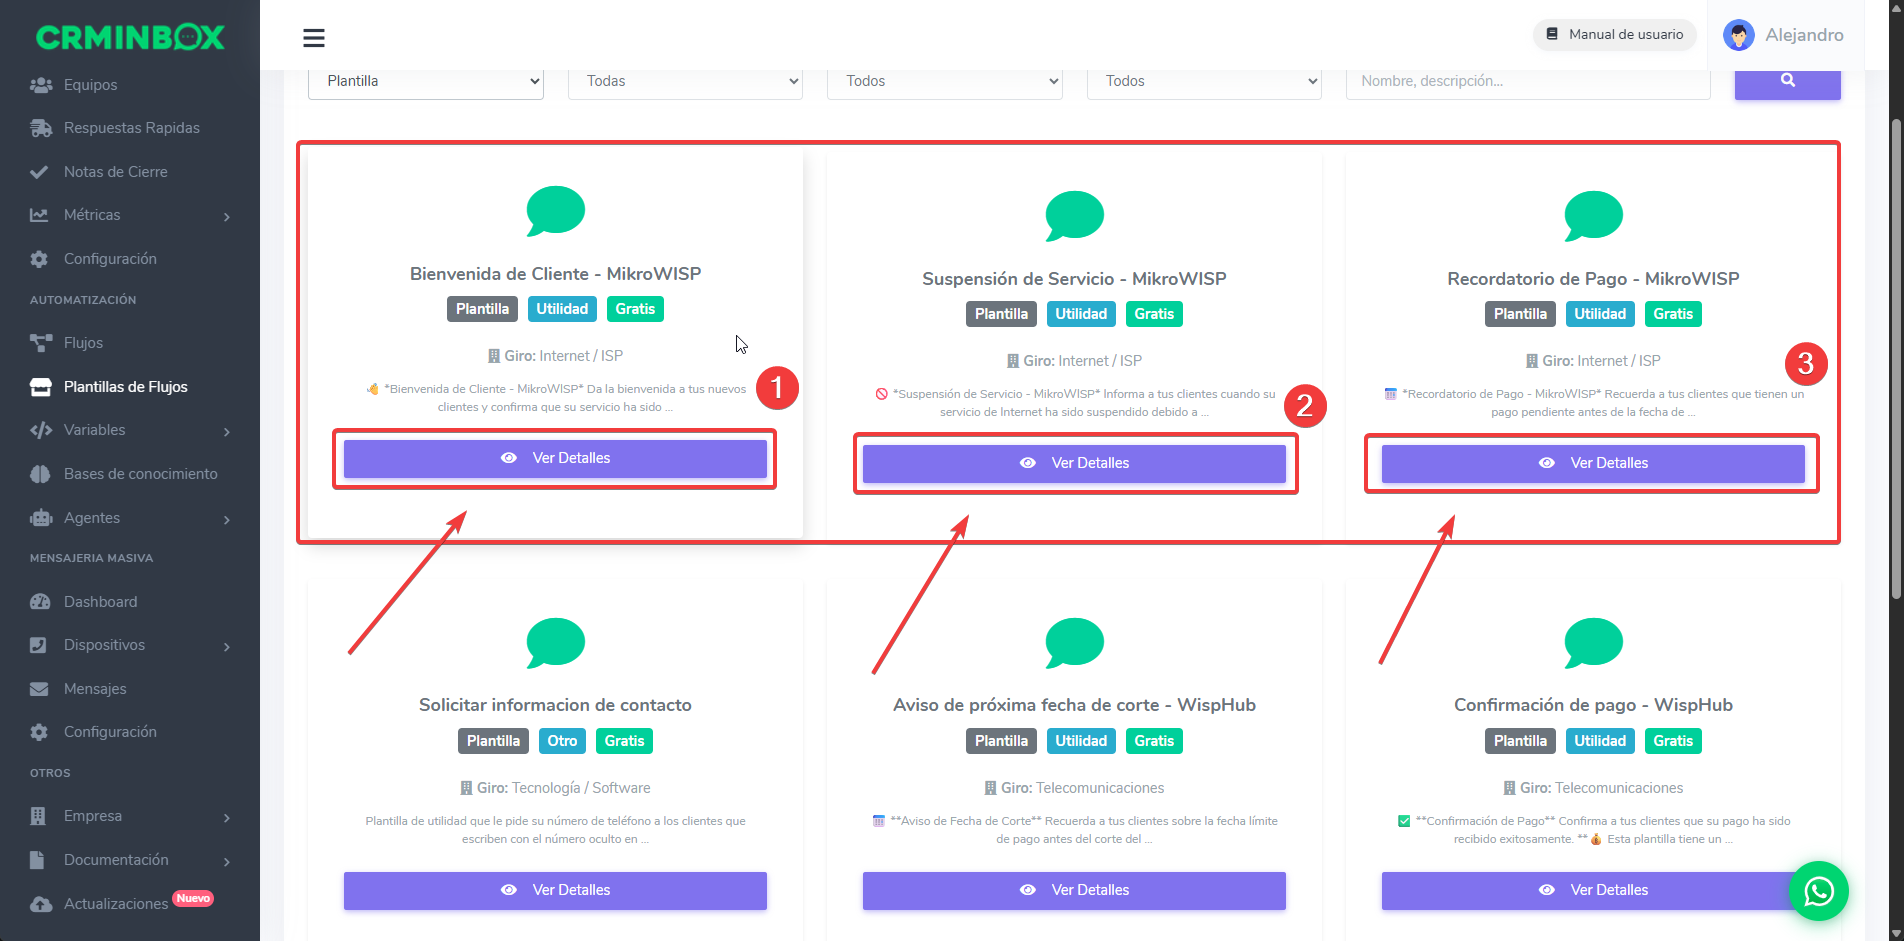View details of Aviso de próxima fecha de corte

1074,890
